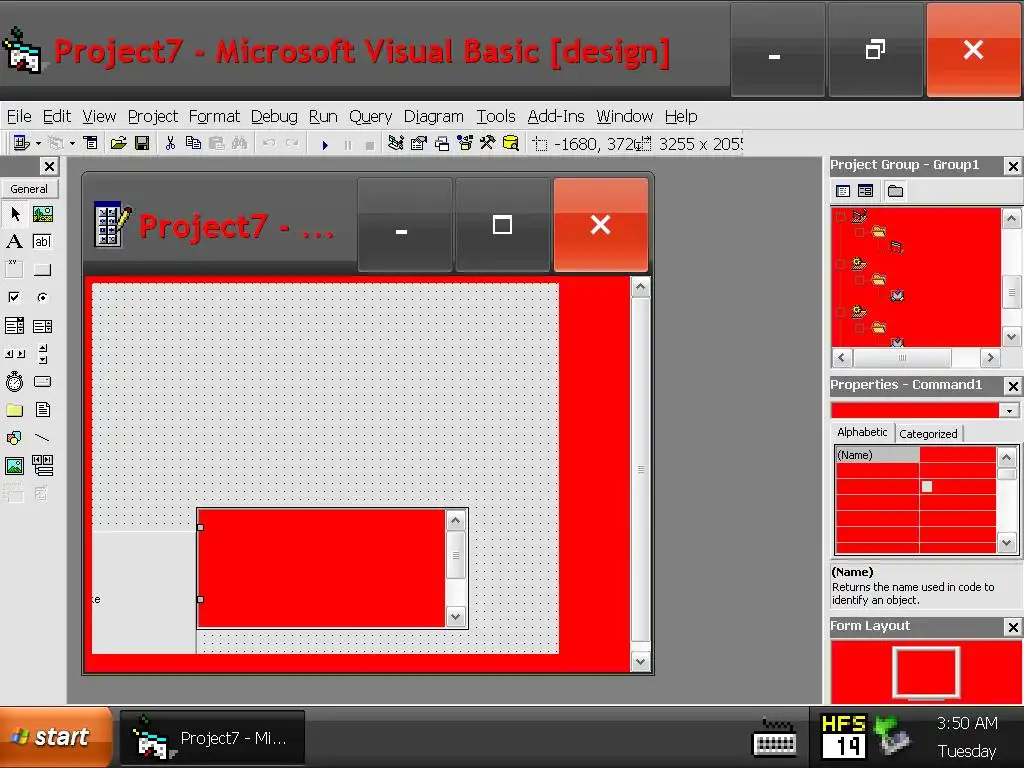
Task: Save the project with the floppy icon
Action: 142,143
